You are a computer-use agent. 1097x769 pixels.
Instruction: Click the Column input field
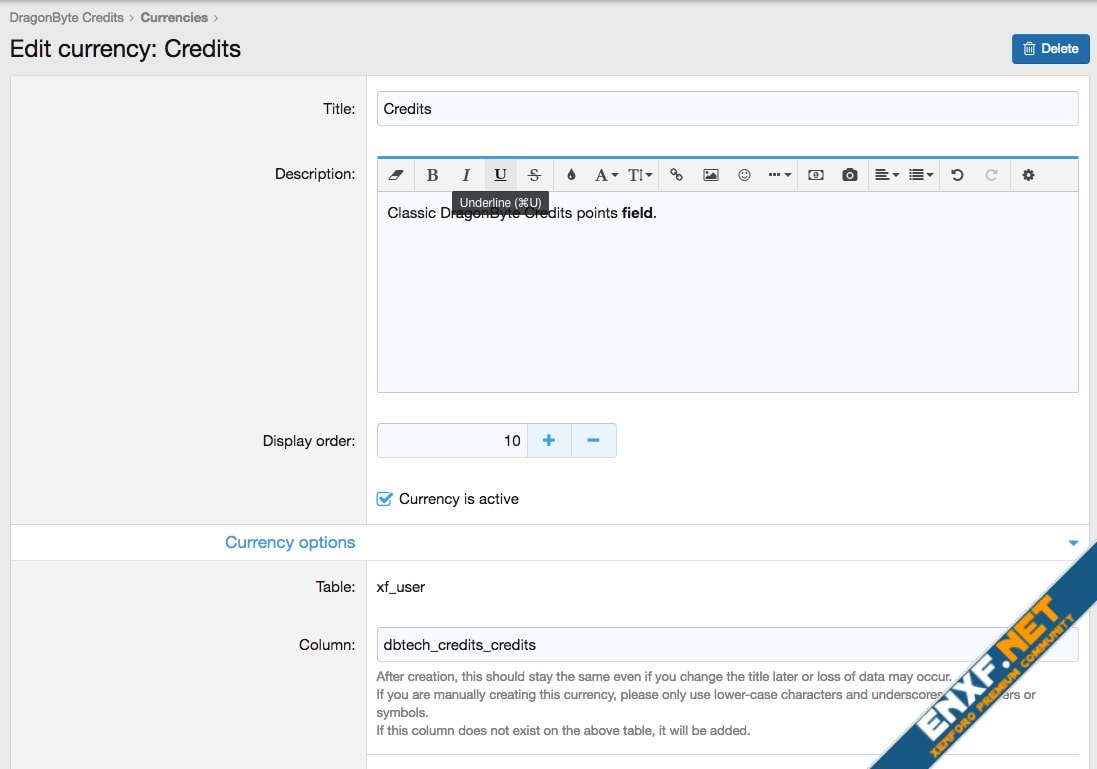point(727,644)
